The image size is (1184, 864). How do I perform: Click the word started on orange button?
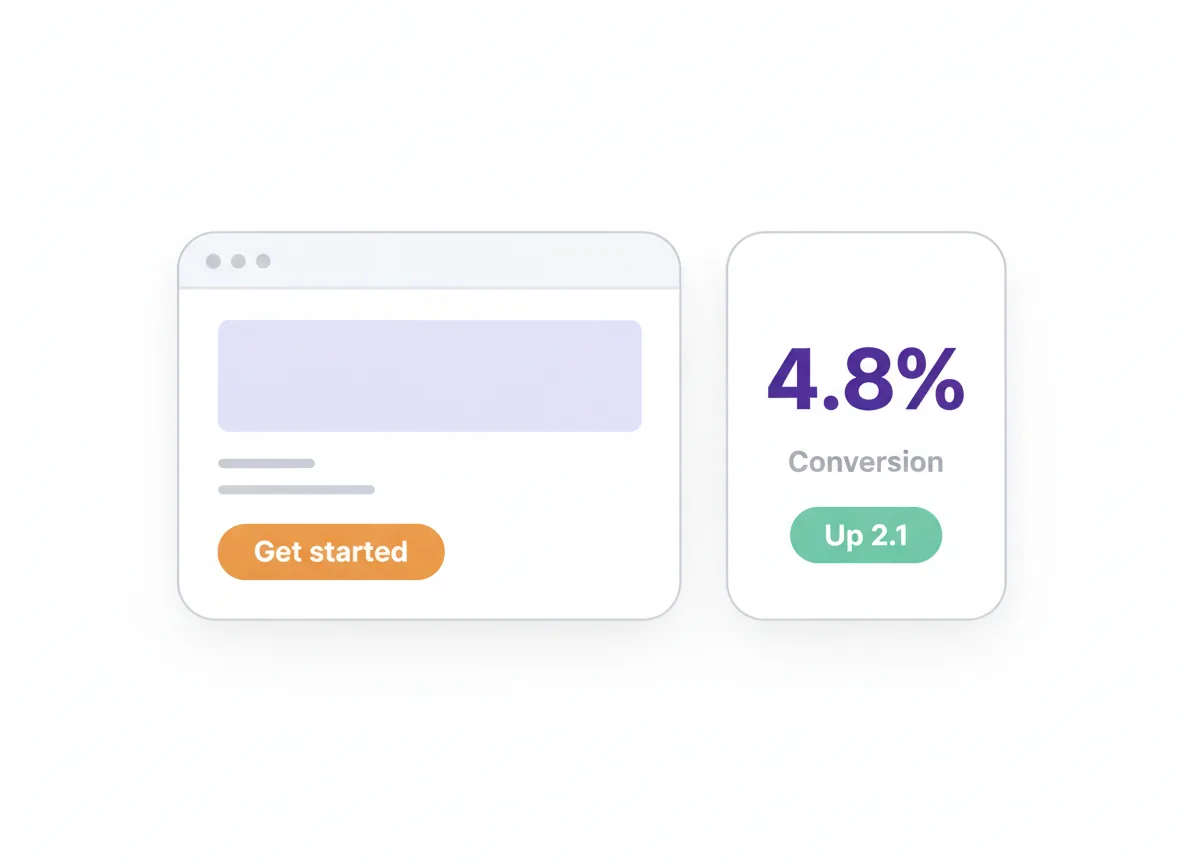[x=356, y=552]
